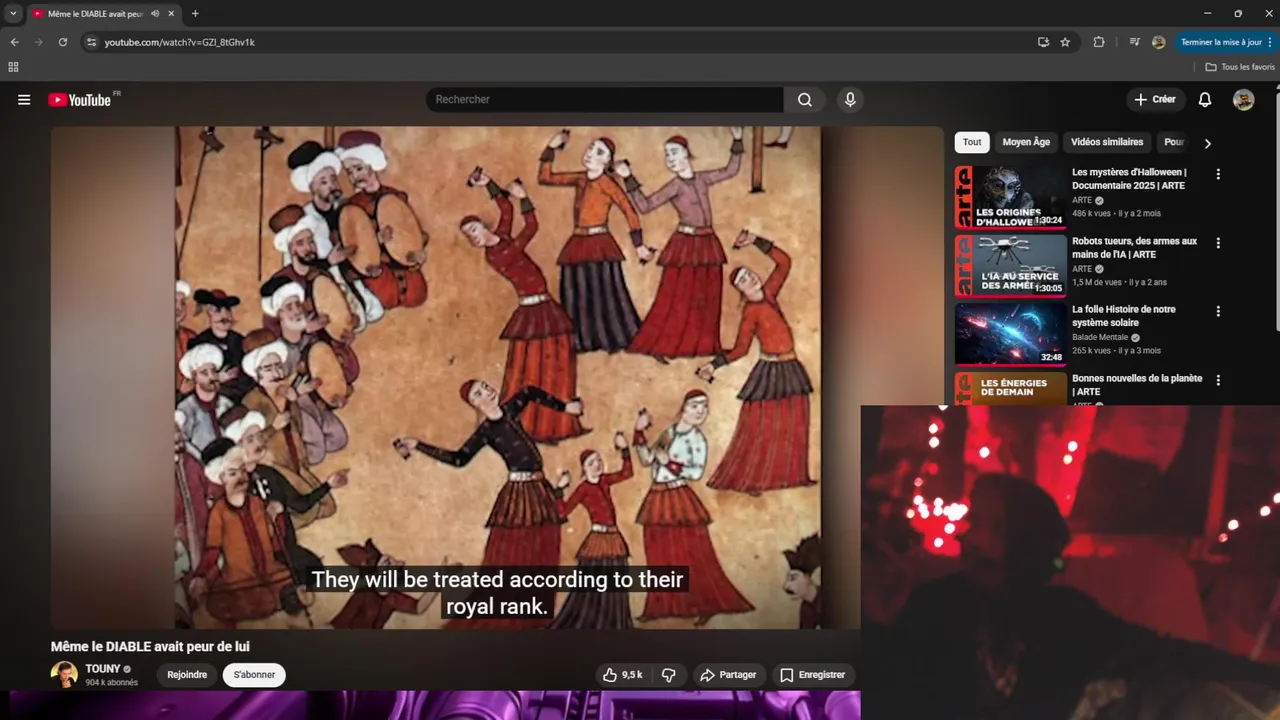Open the apps grid icon in bookmarks bar
Image resolution: width=1280 pixels, height=720 pixels.
click(13, 67)
